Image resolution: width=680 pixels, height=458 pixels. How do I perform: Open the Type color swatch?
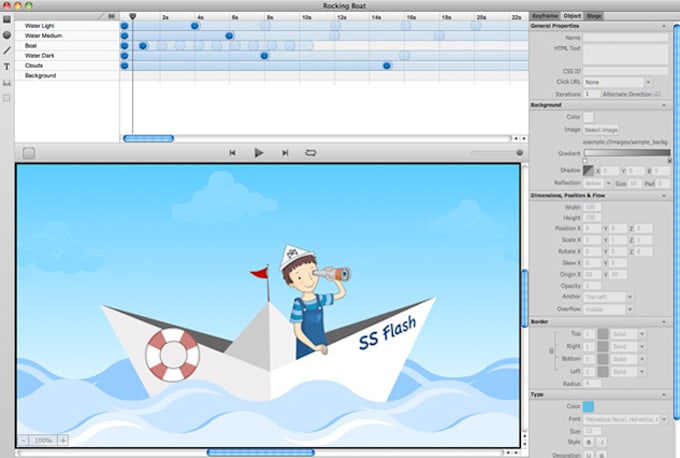point(588,406)
